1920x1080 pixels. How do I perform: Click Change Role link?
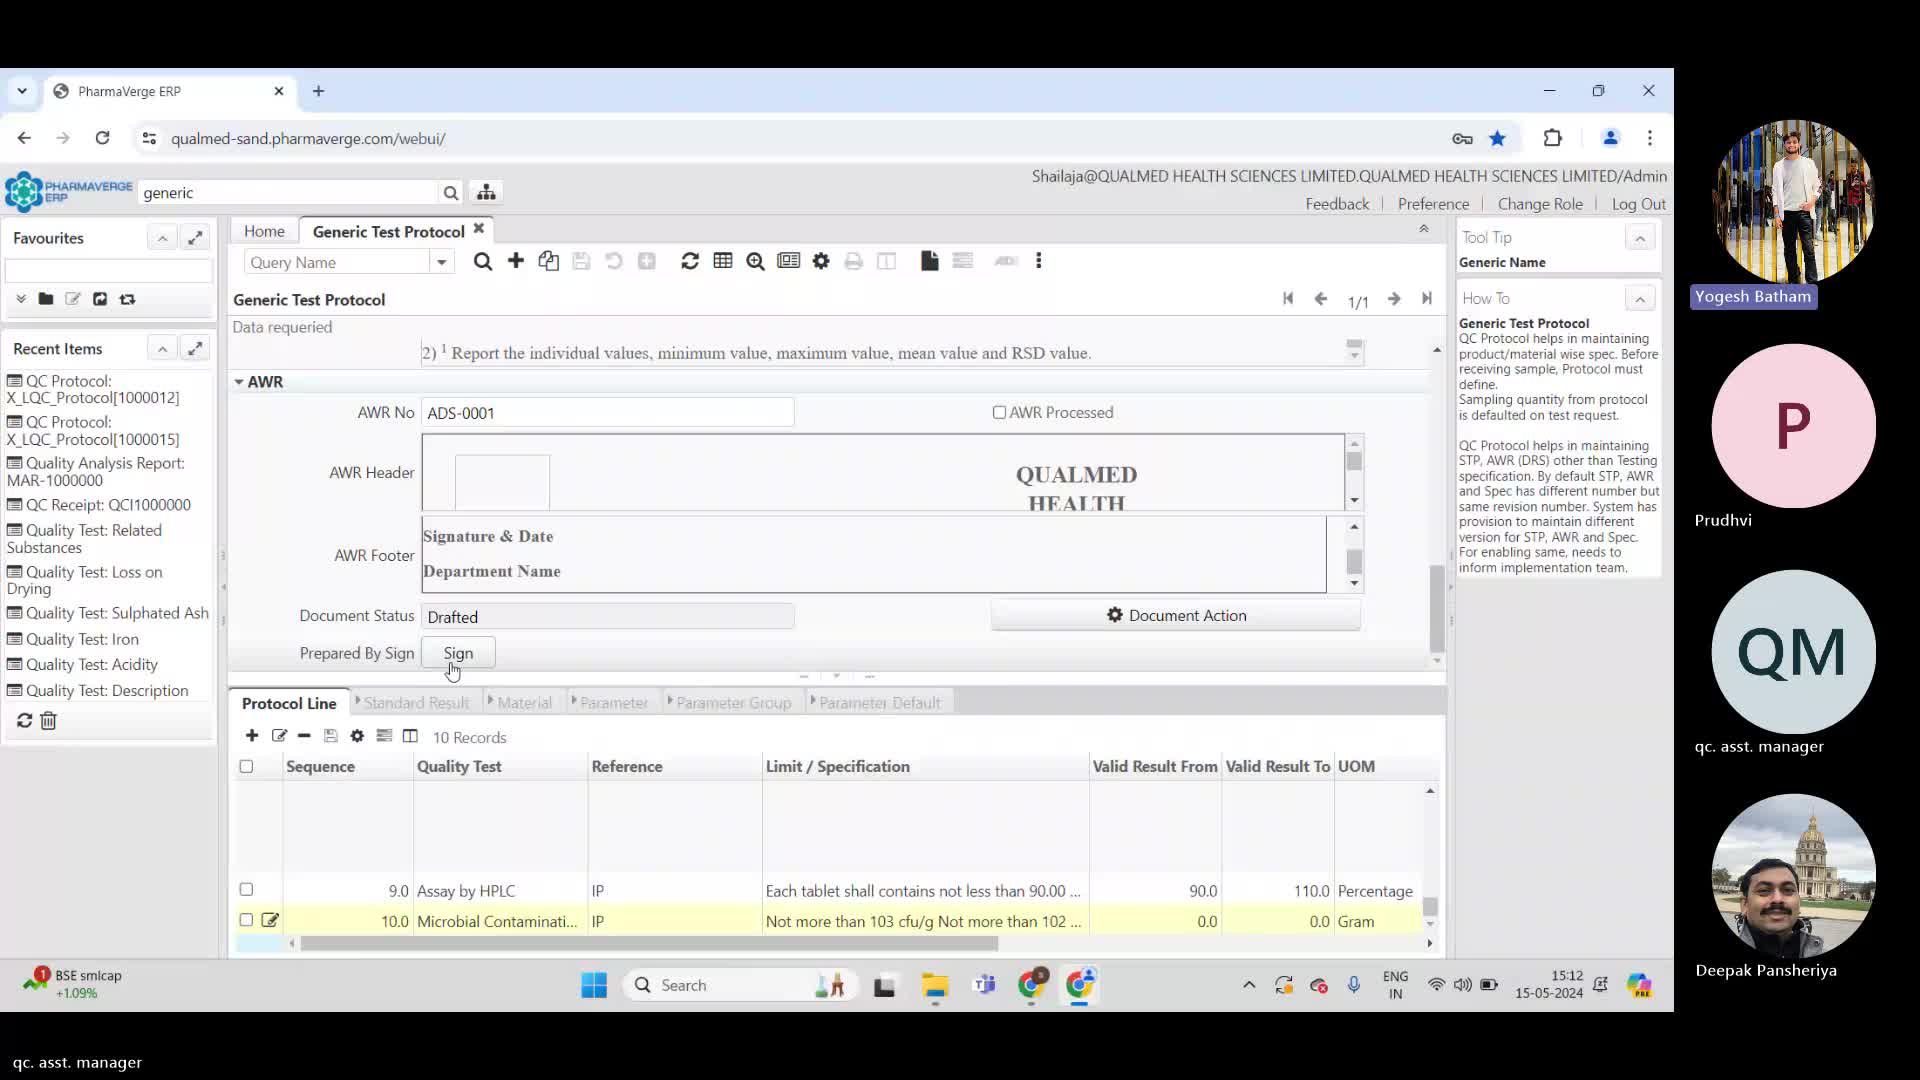click(1540, 204)
